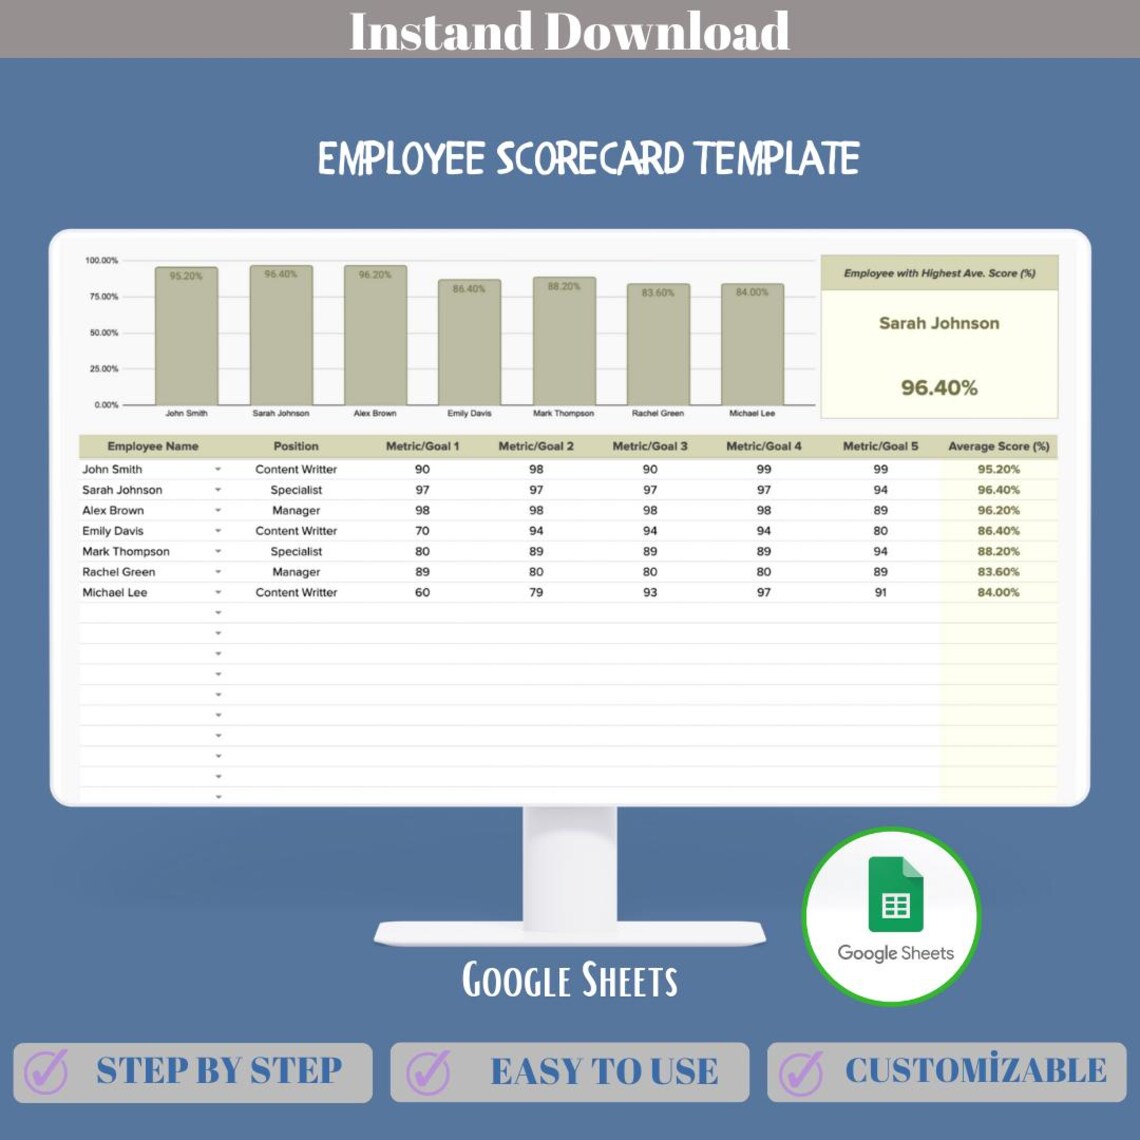This screenshot has height=1140, width=1140.
Task: Open the dropdown in the first empty employee row
Action: (x=219, y=611)
